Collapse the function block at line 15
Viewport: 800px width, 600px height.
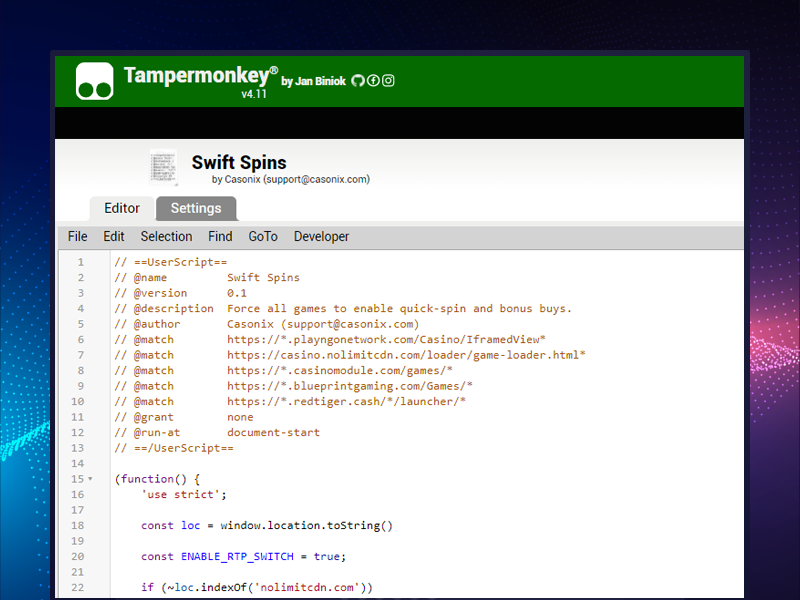click(x=91, y=480)
